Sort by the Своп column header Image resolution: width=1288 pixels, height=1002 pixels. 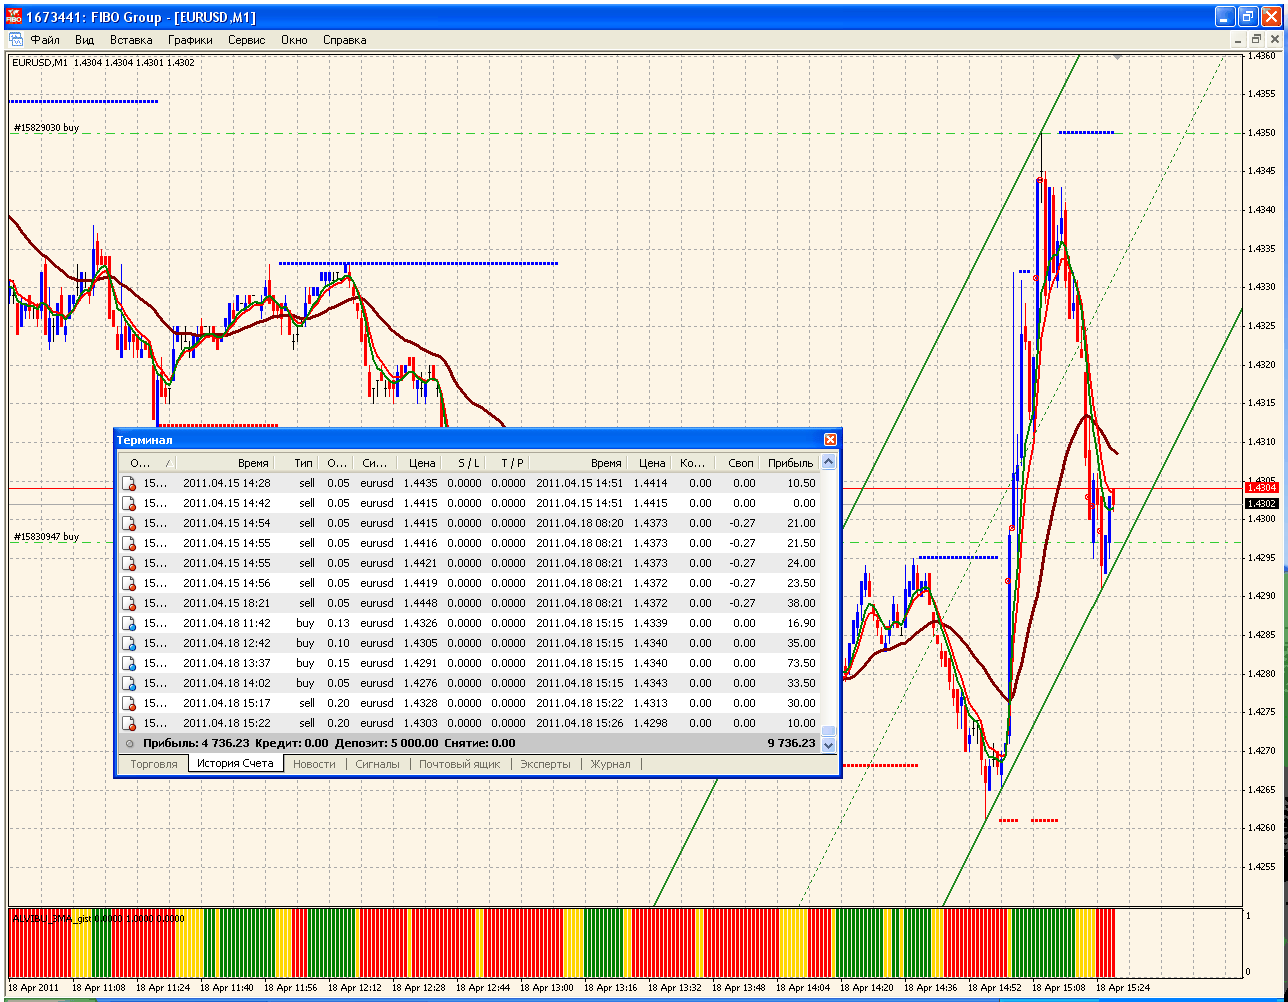(x=740, y=463)
